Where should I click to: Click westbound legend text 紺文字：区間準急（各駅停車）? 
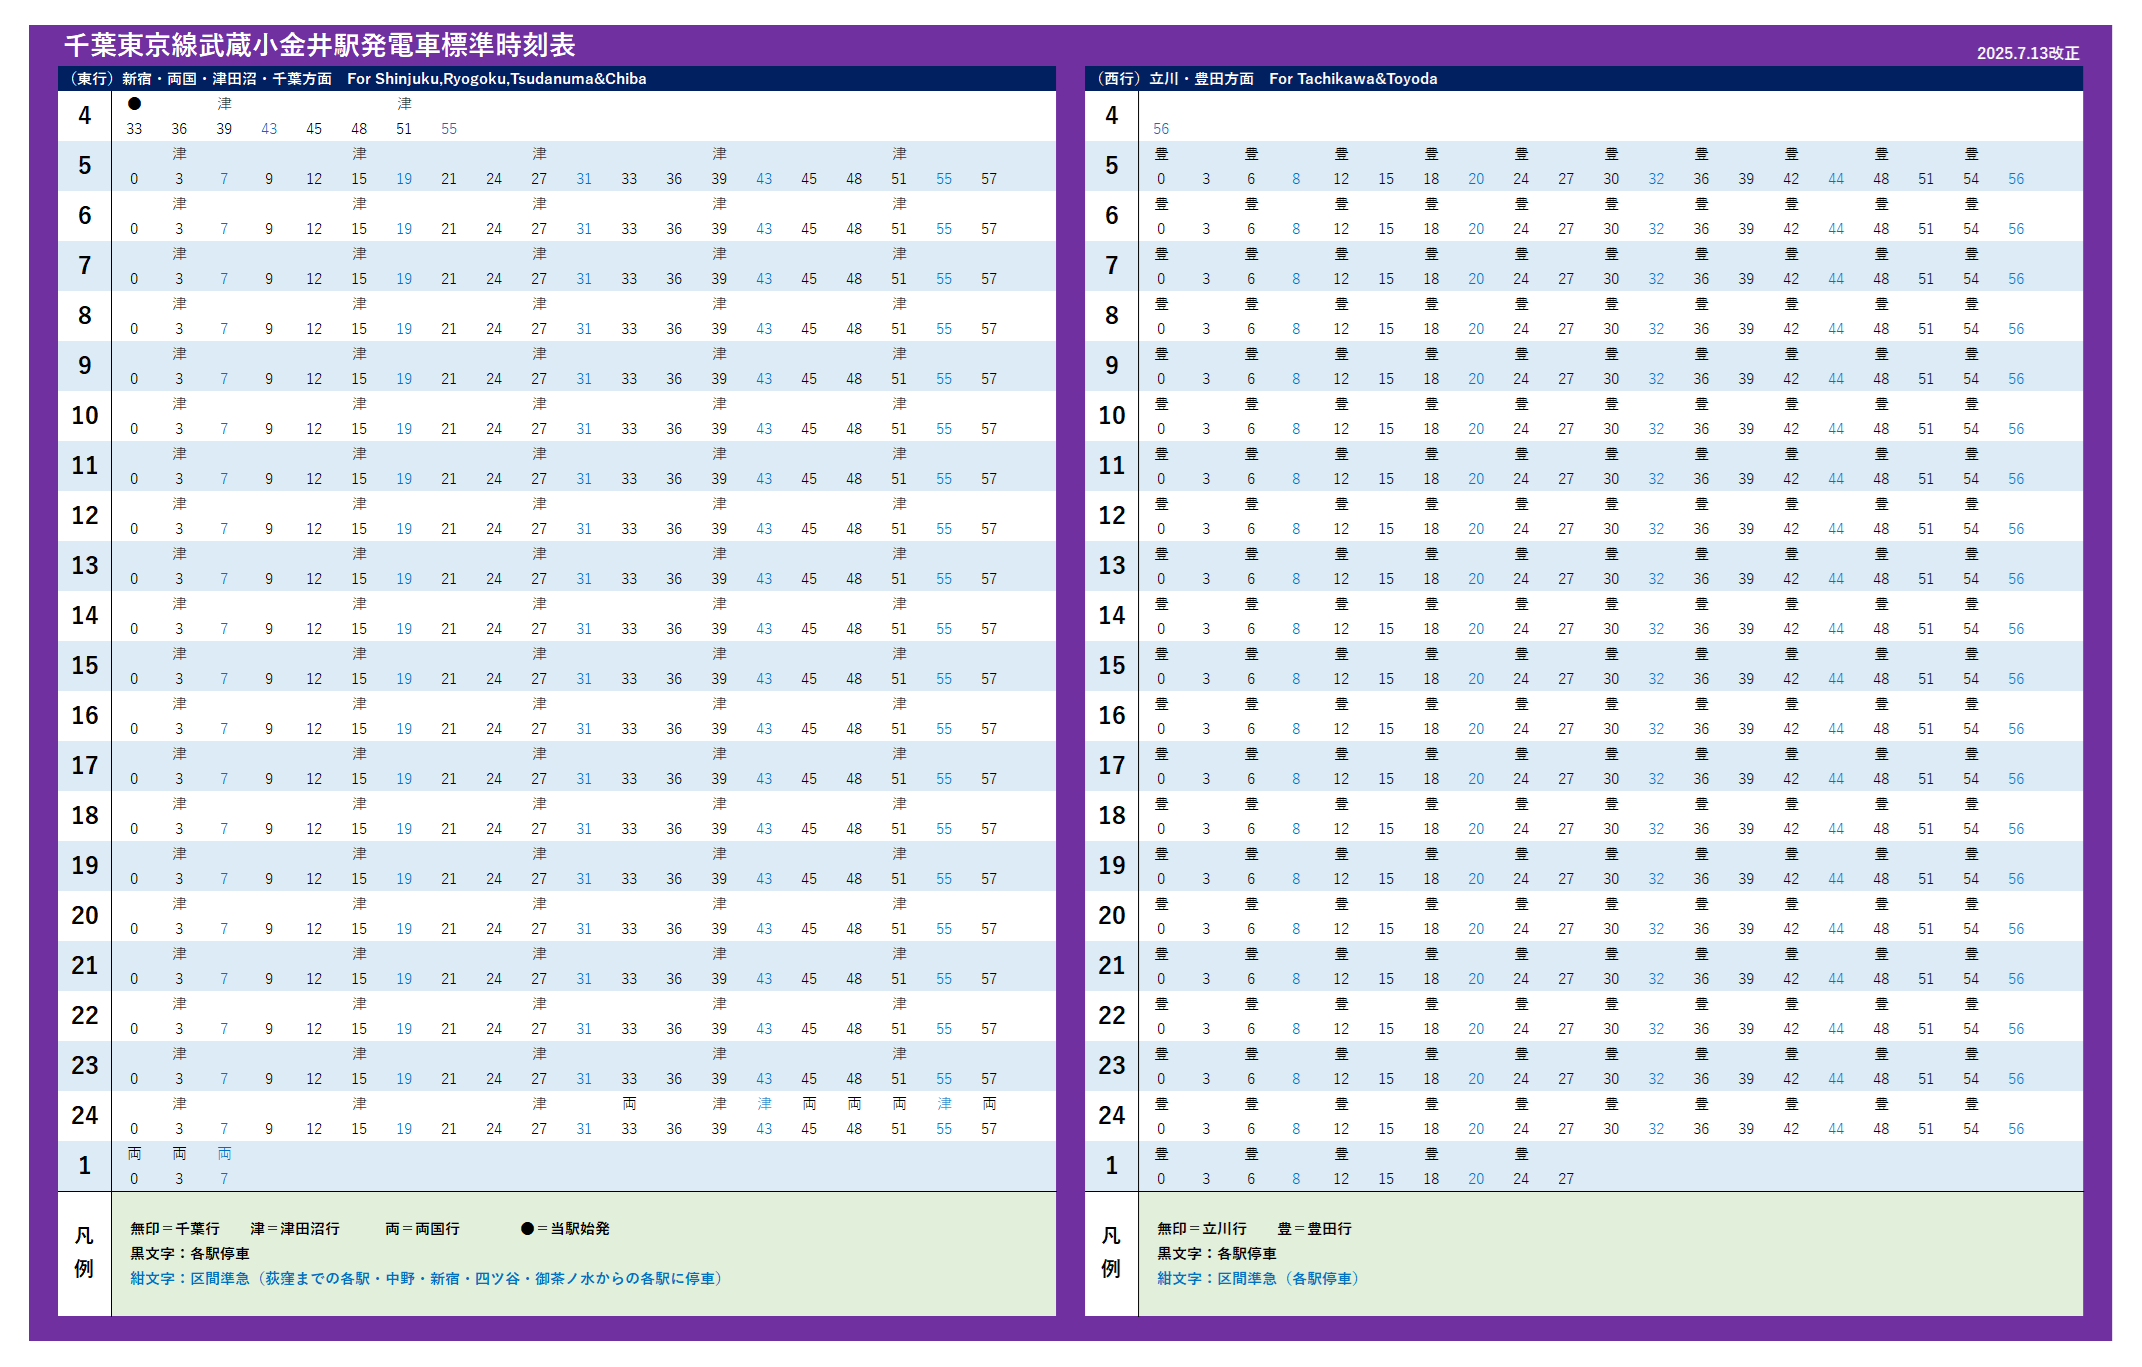1260,1278
